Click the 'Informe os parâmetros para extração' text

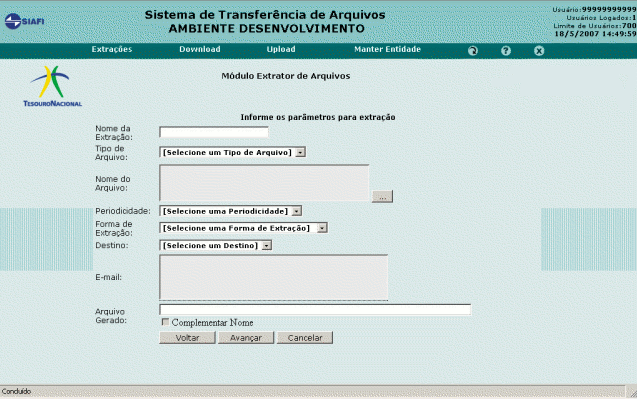point(318,117)
